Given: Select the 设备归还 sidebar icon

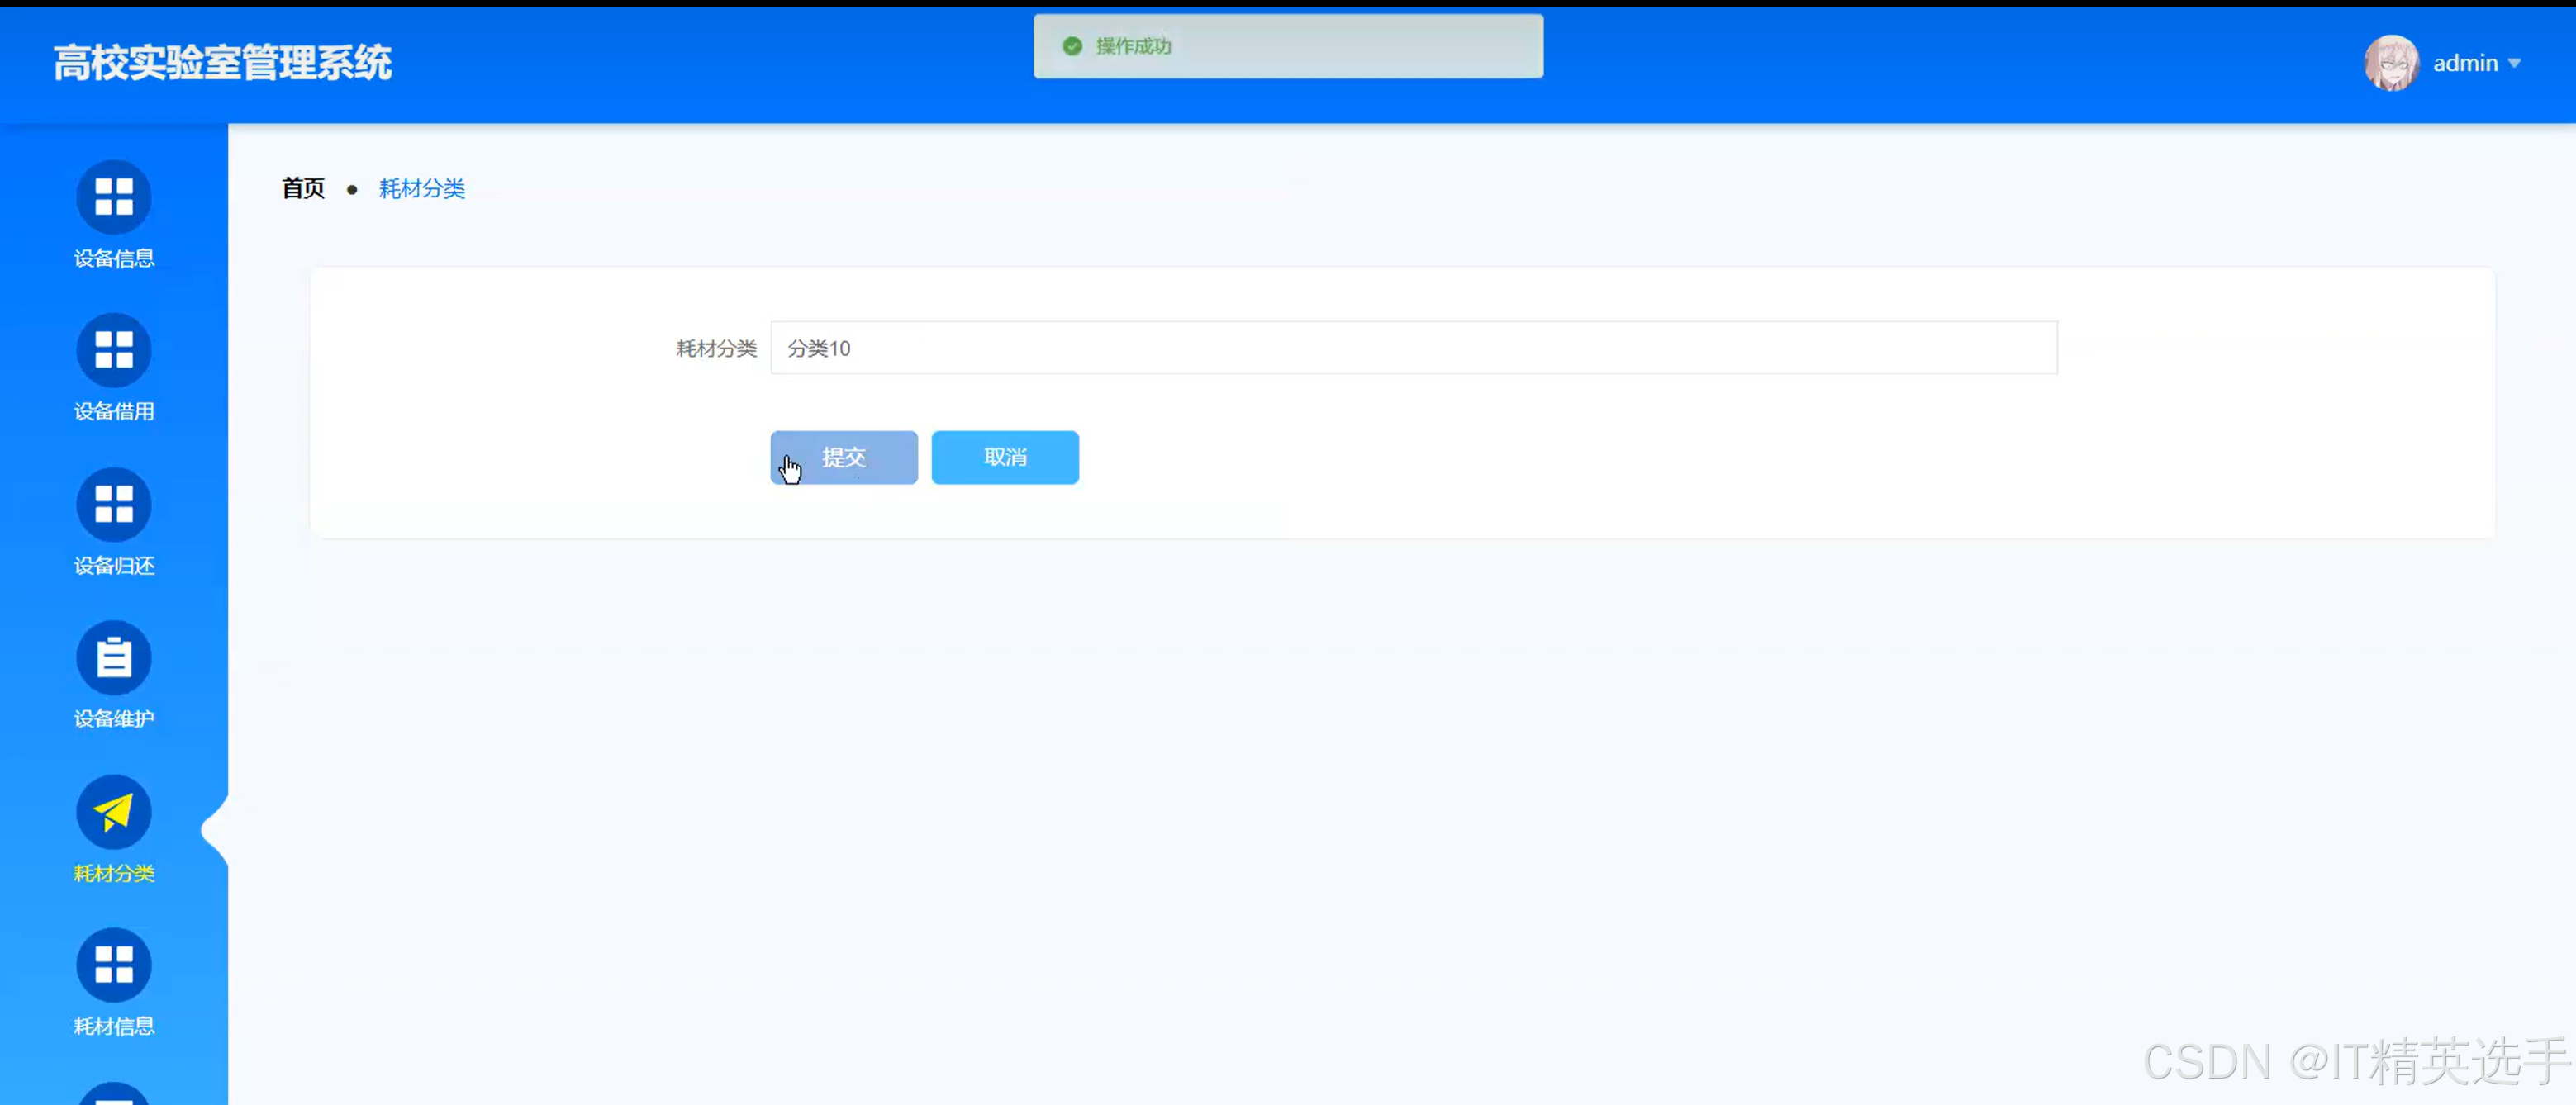Looking at the screenshot, I should (x=114, y=504).
